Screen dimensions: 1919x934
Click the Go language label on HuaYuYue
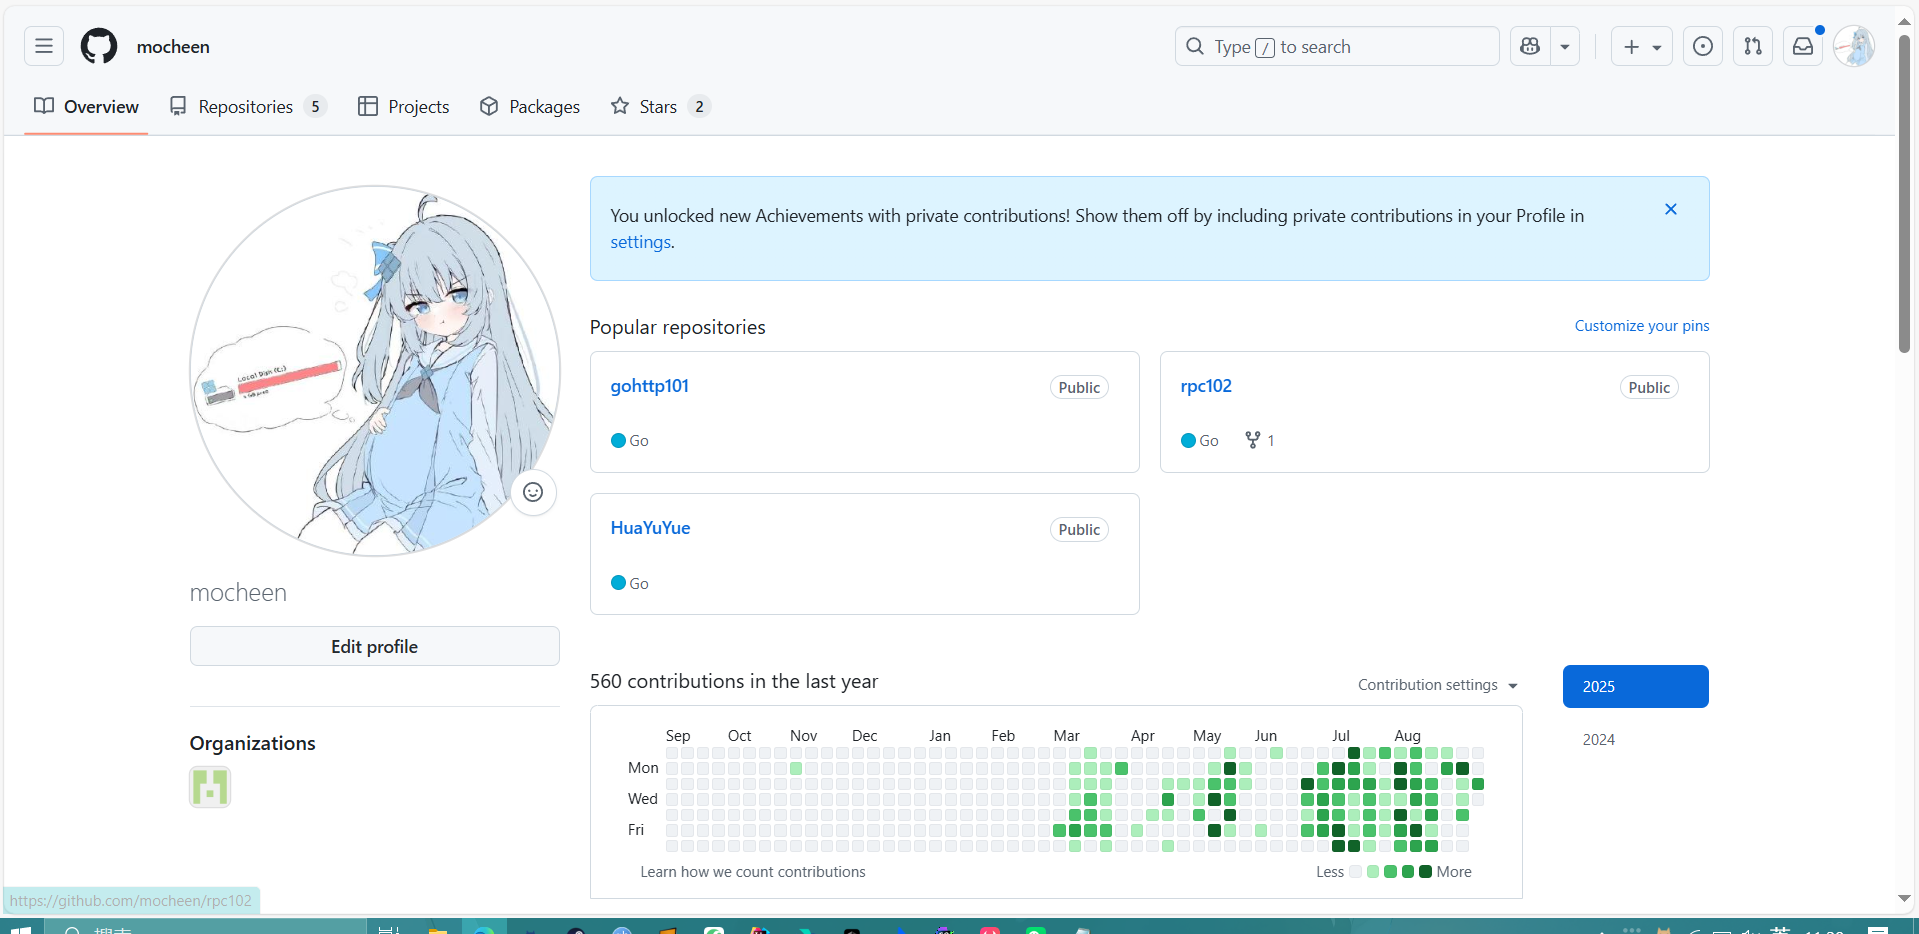(630, 583)
